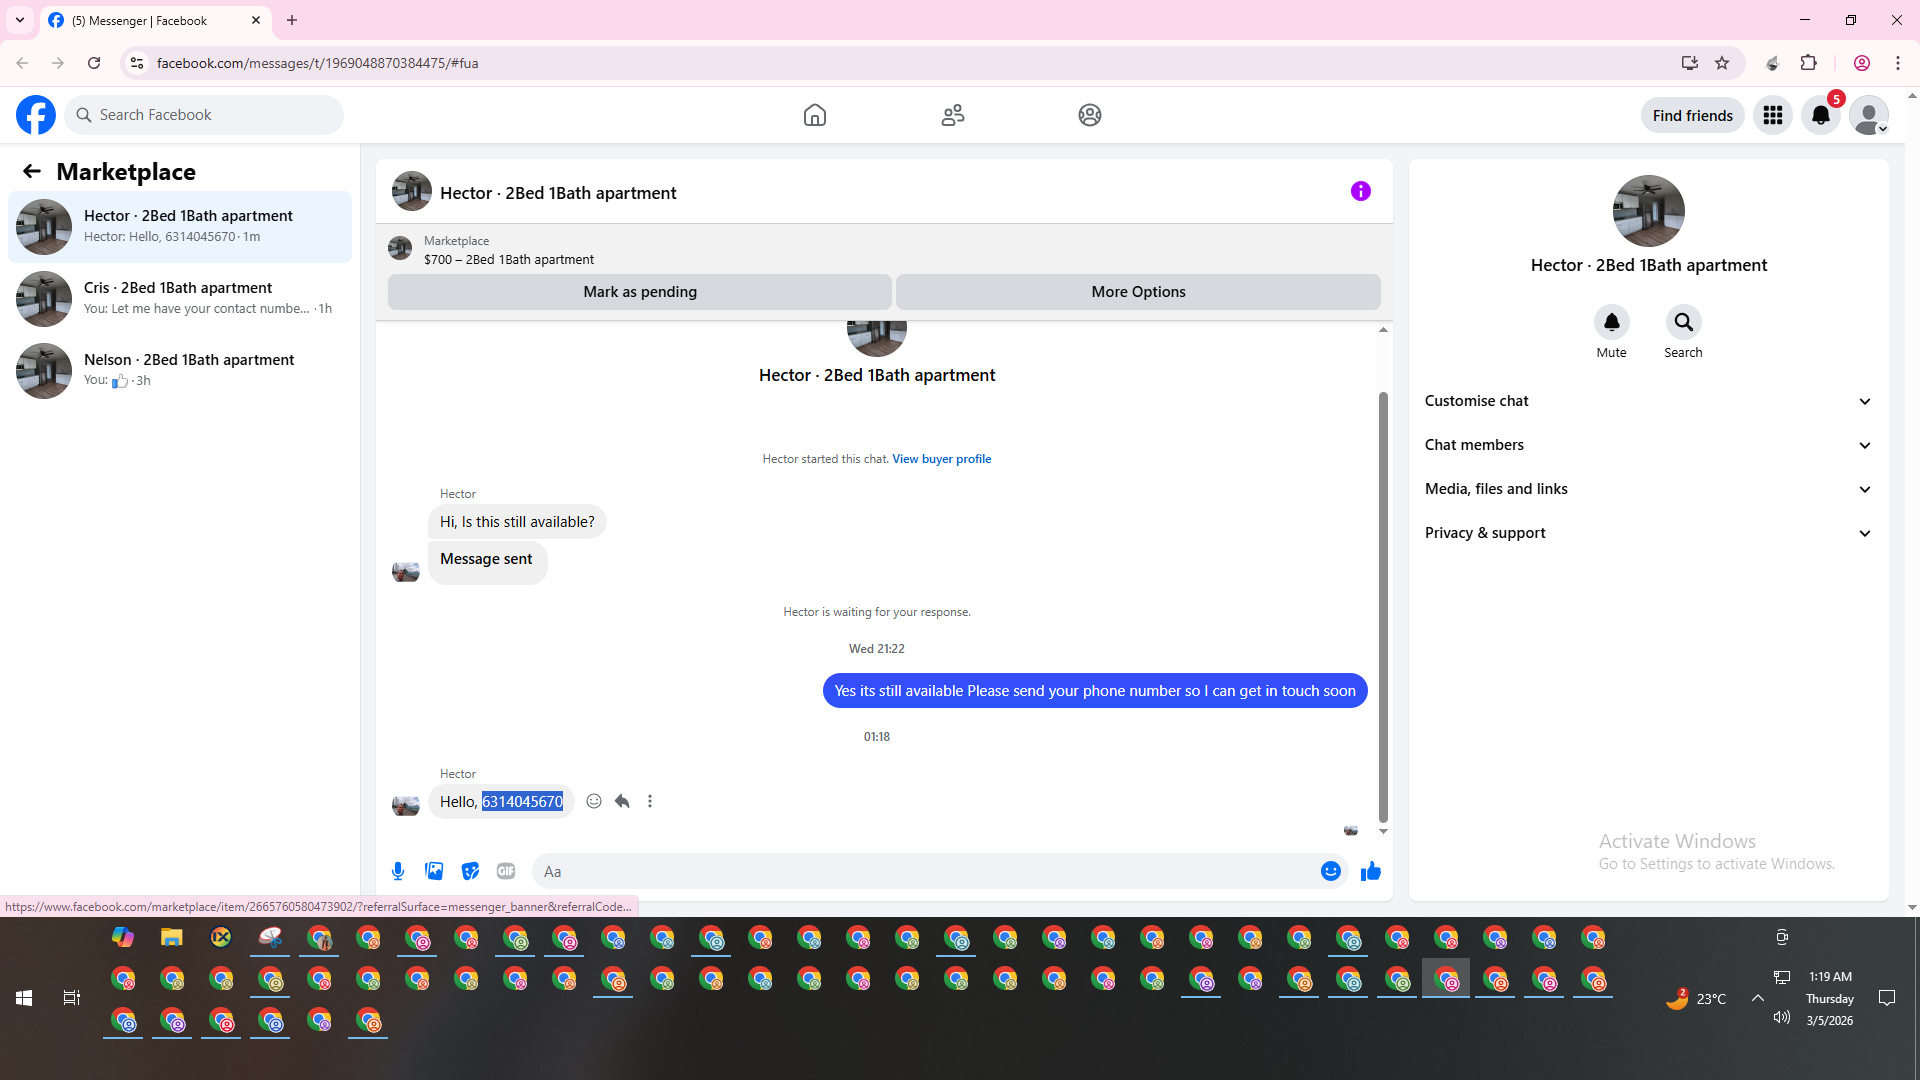
Task: Send a voice clip
Action: pyautogui.click(x=398, y=871)
